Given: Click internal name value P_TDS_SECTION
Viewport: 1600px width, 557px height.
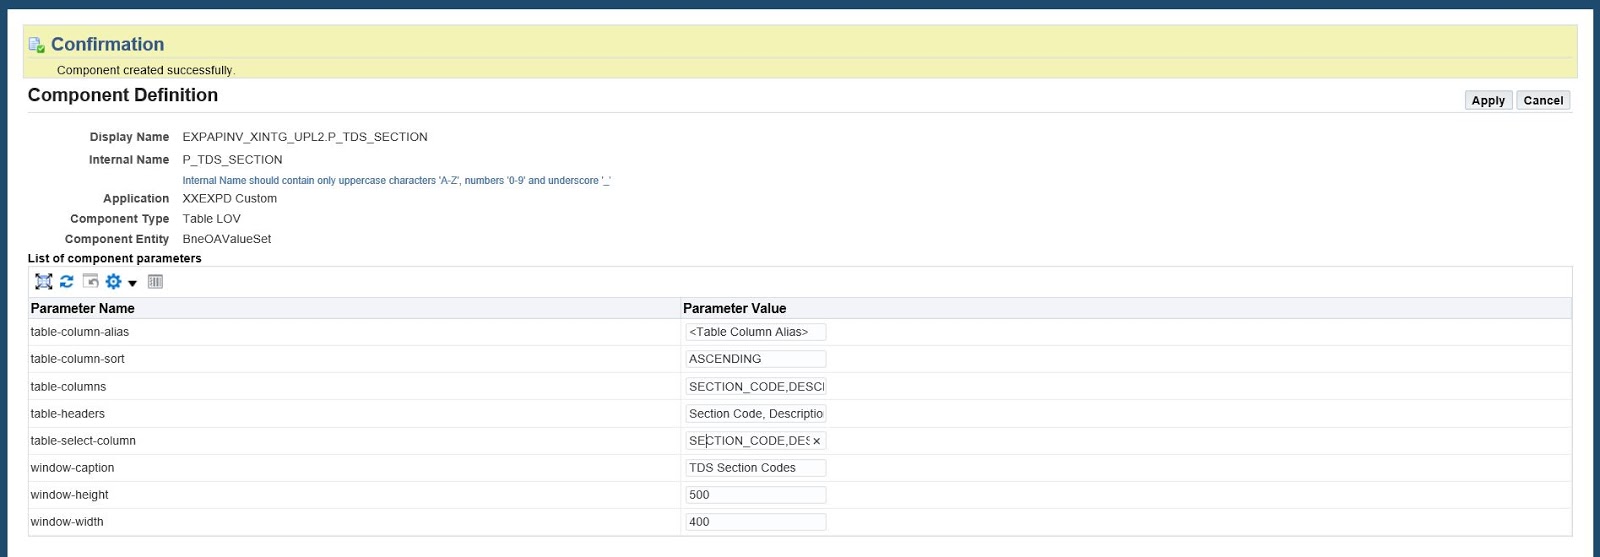Looking at the screenshot, I should [232, 160].
